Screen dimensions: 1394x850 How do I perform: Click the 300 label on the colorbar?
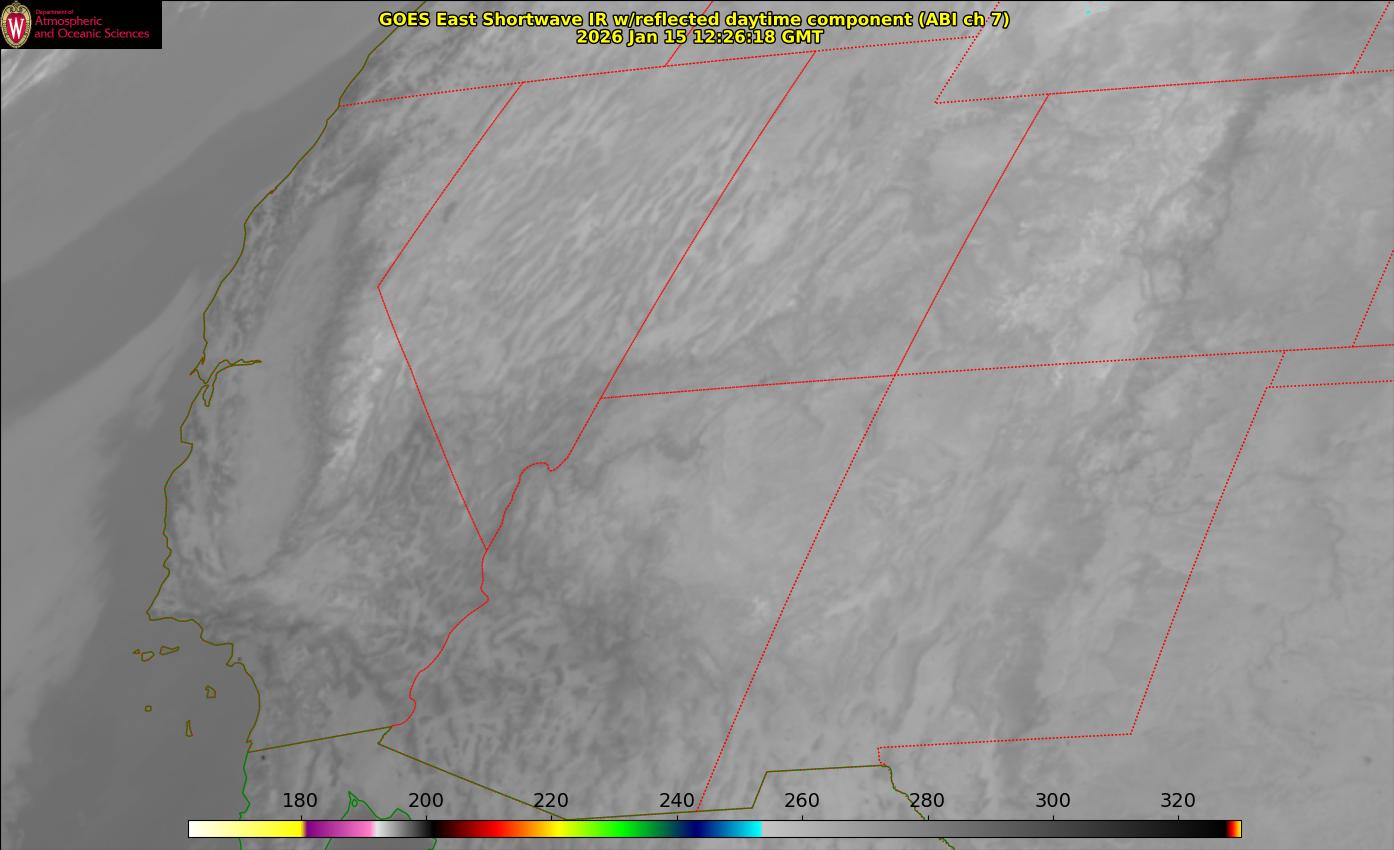tap(1053, 800)
